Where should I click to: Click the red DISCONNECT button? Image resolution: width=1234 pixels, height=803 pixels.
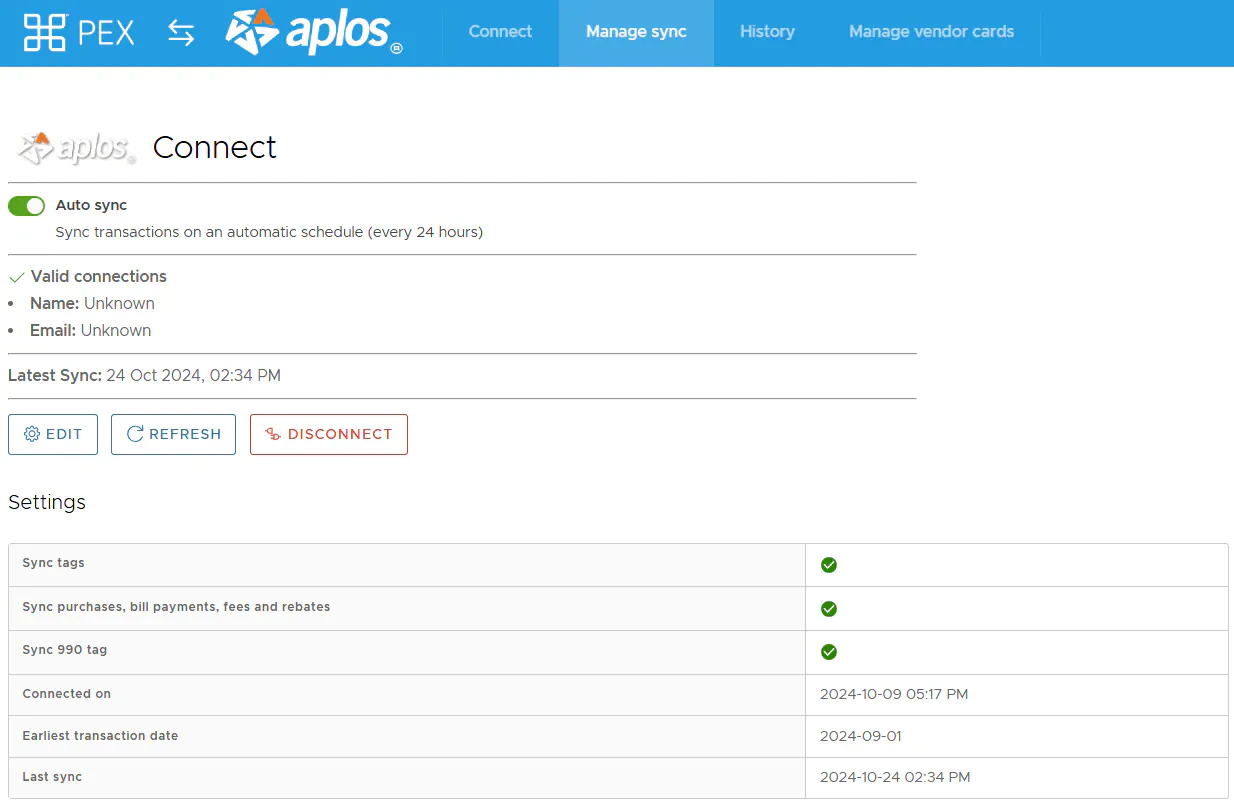coord(329,434)
